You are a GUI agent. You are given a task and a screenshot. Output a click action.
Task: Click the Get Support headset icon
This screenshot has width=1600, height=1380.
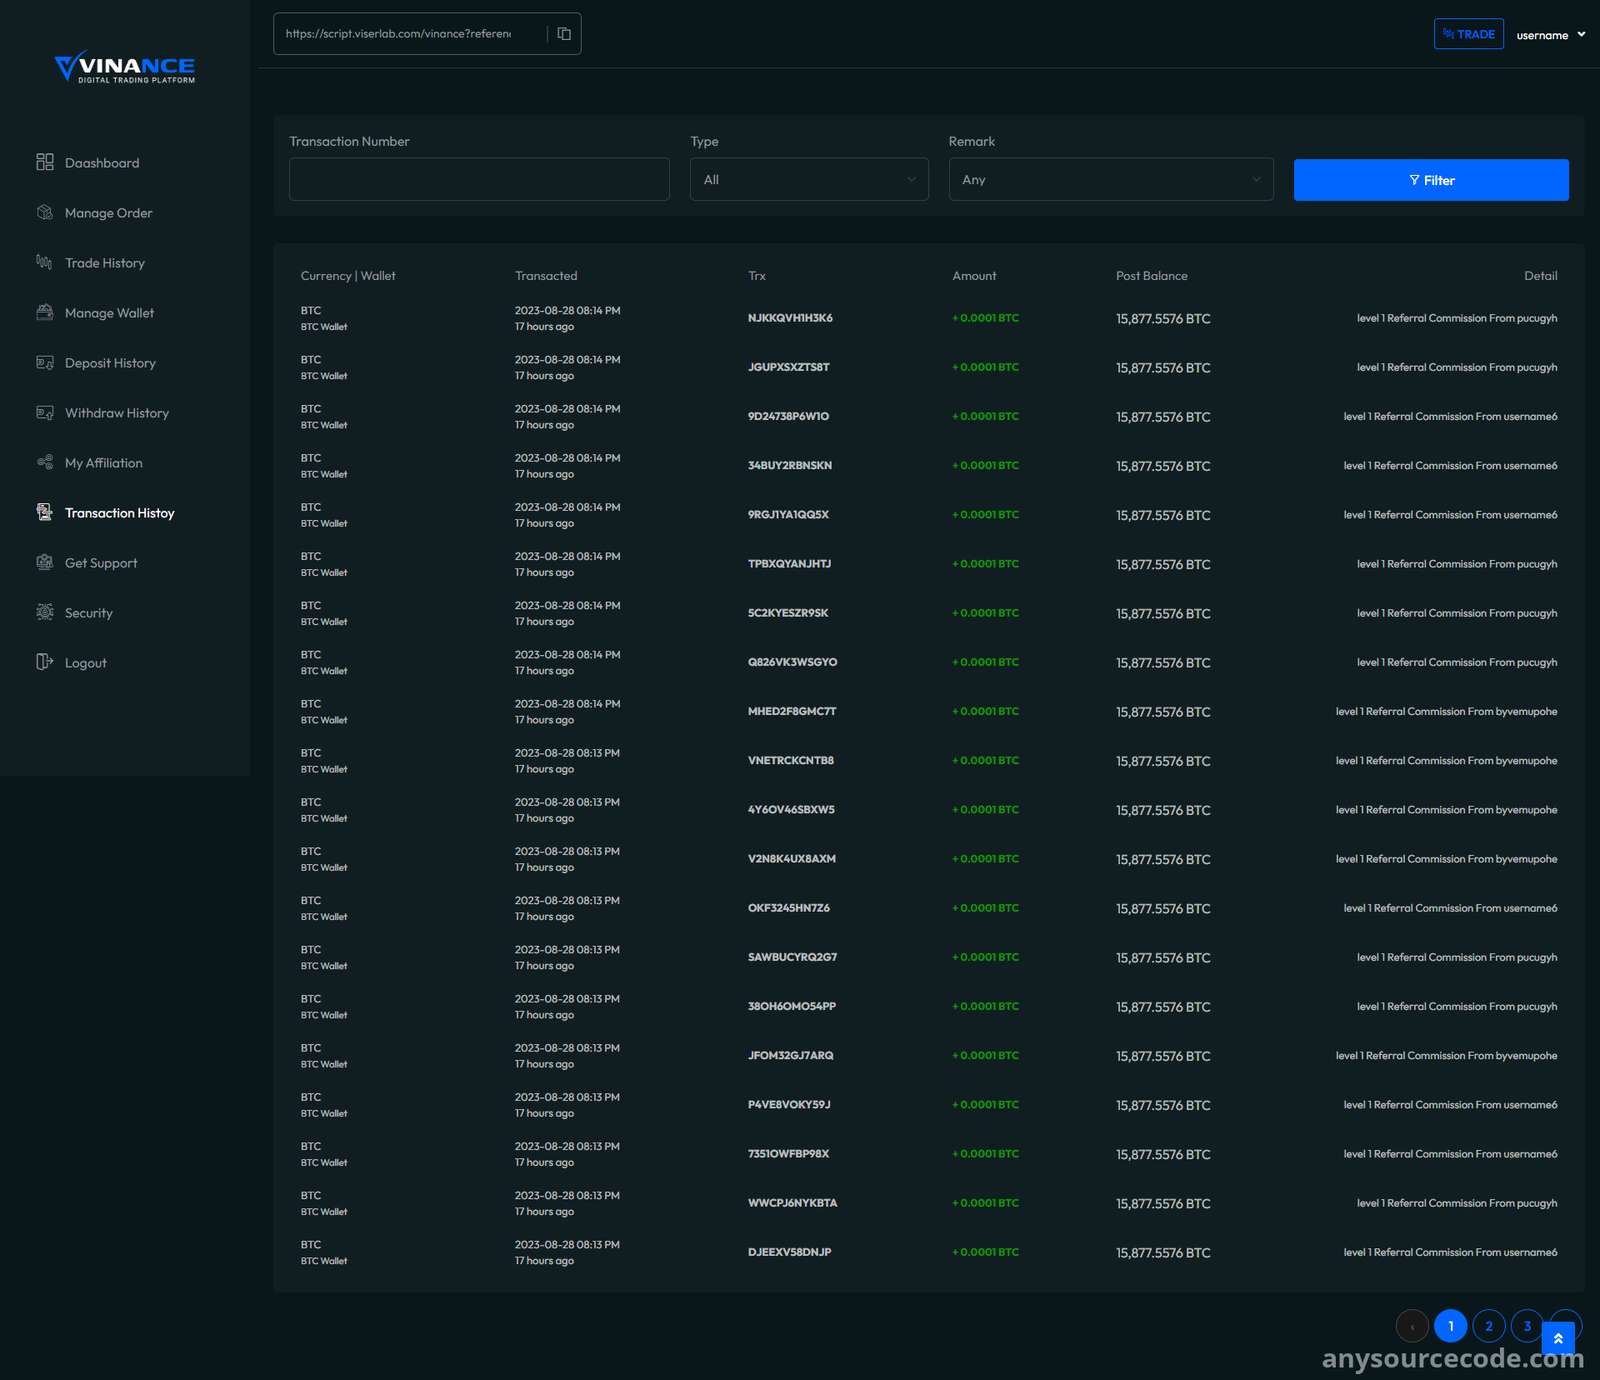pos(45,562)
